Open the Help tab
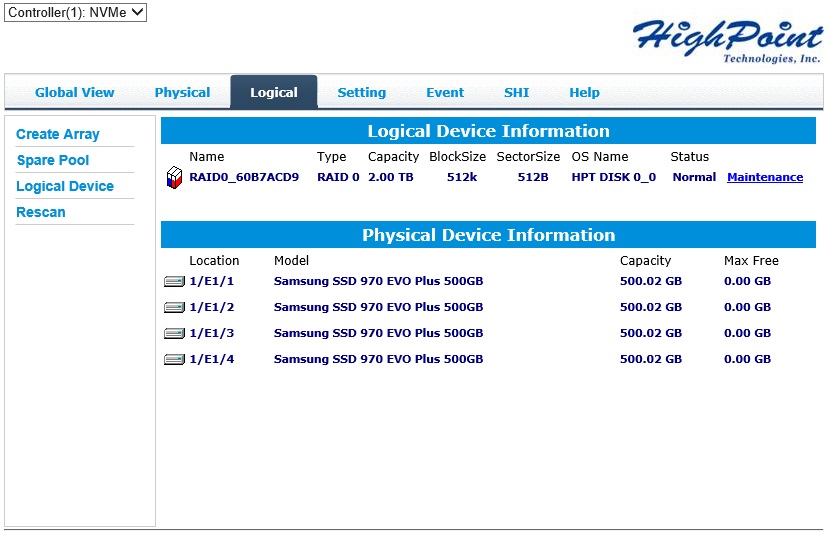The height and width of the screenshot is (535, 831). (584, 92)
